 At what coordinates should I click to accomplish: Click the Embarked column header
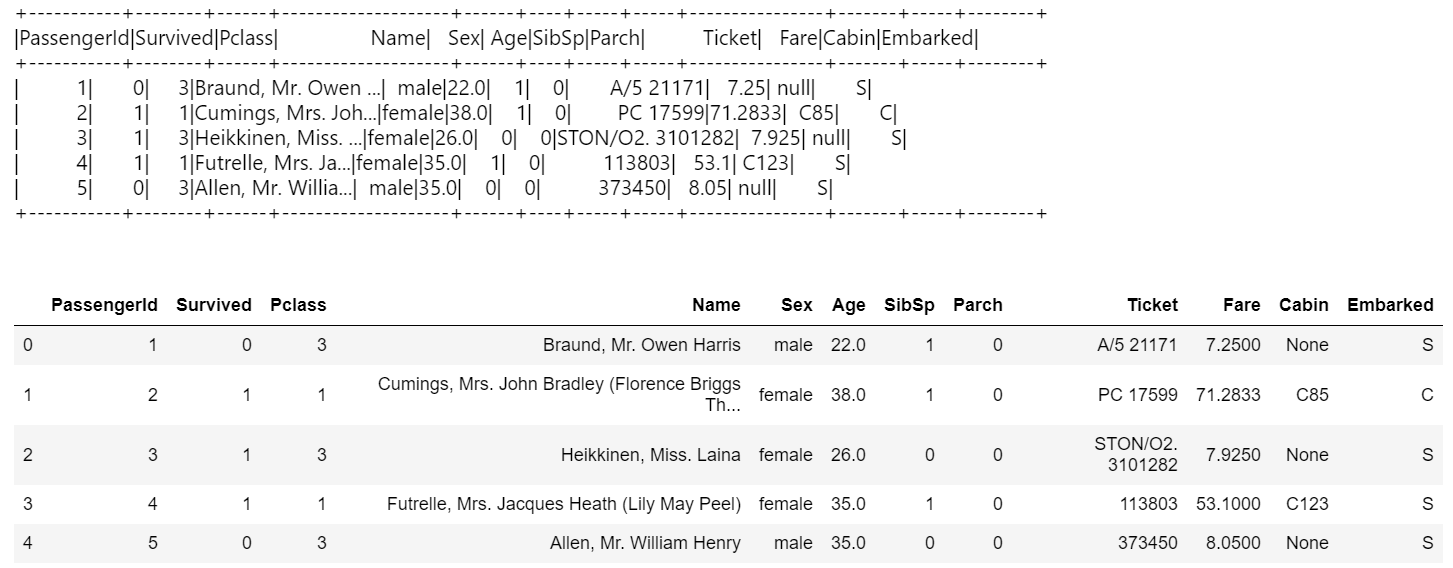click(x=1390, y=305)
